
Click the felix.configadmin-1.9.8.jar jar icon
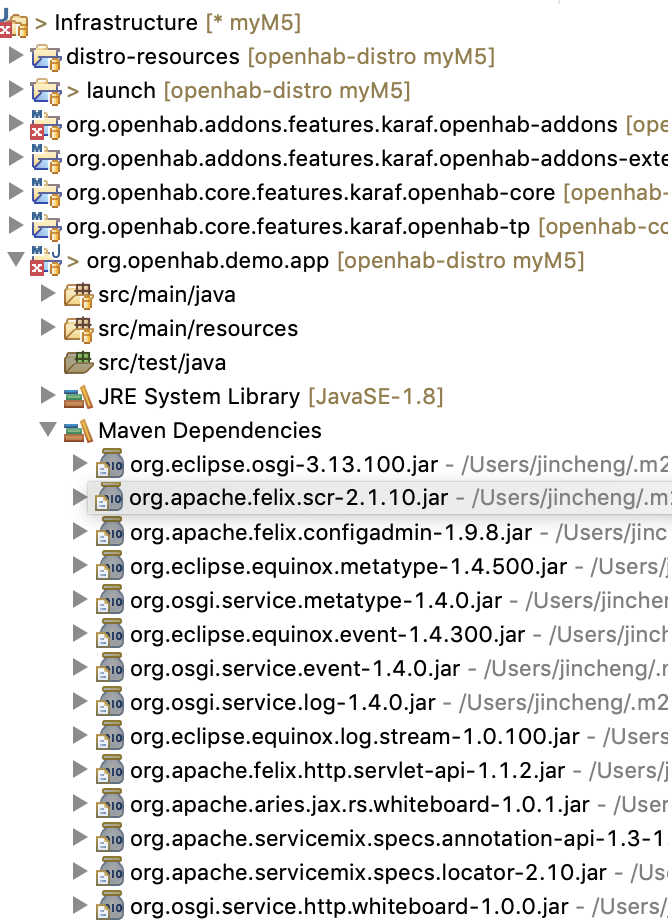coord(110,532)
